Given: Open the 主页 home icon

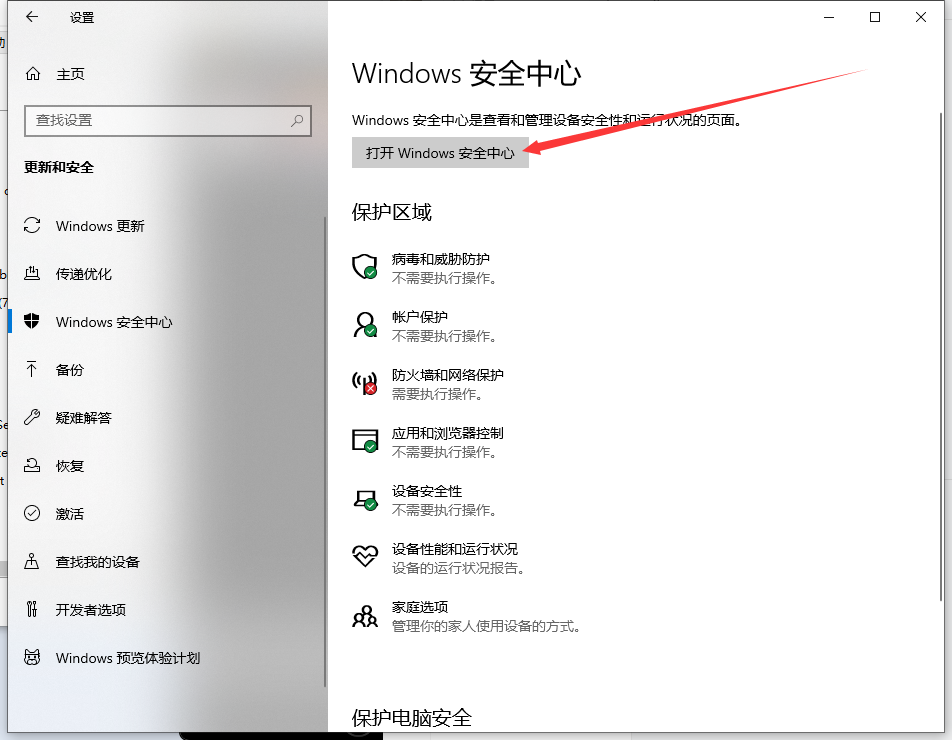Looking at the screenshot, I should point(33,74).
